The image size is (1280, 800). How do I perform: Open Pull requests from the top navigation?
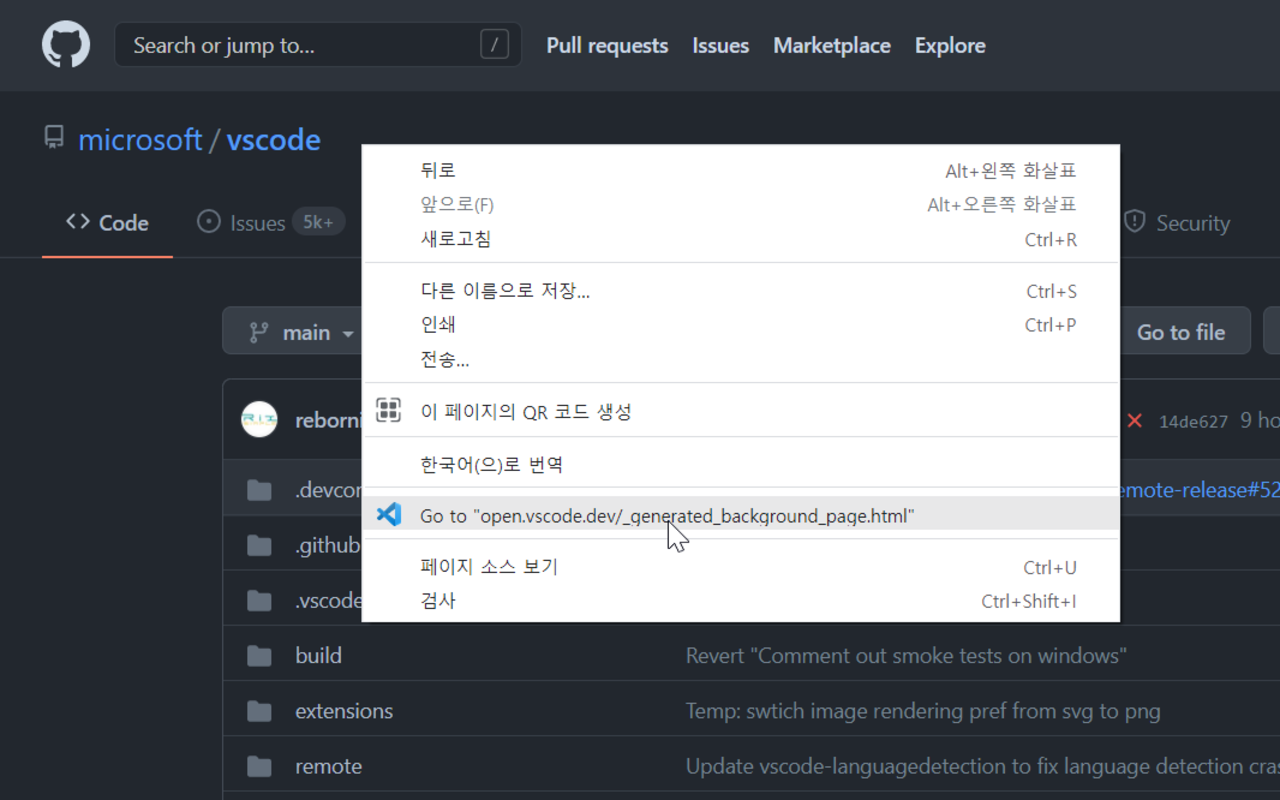coord(606,45)
